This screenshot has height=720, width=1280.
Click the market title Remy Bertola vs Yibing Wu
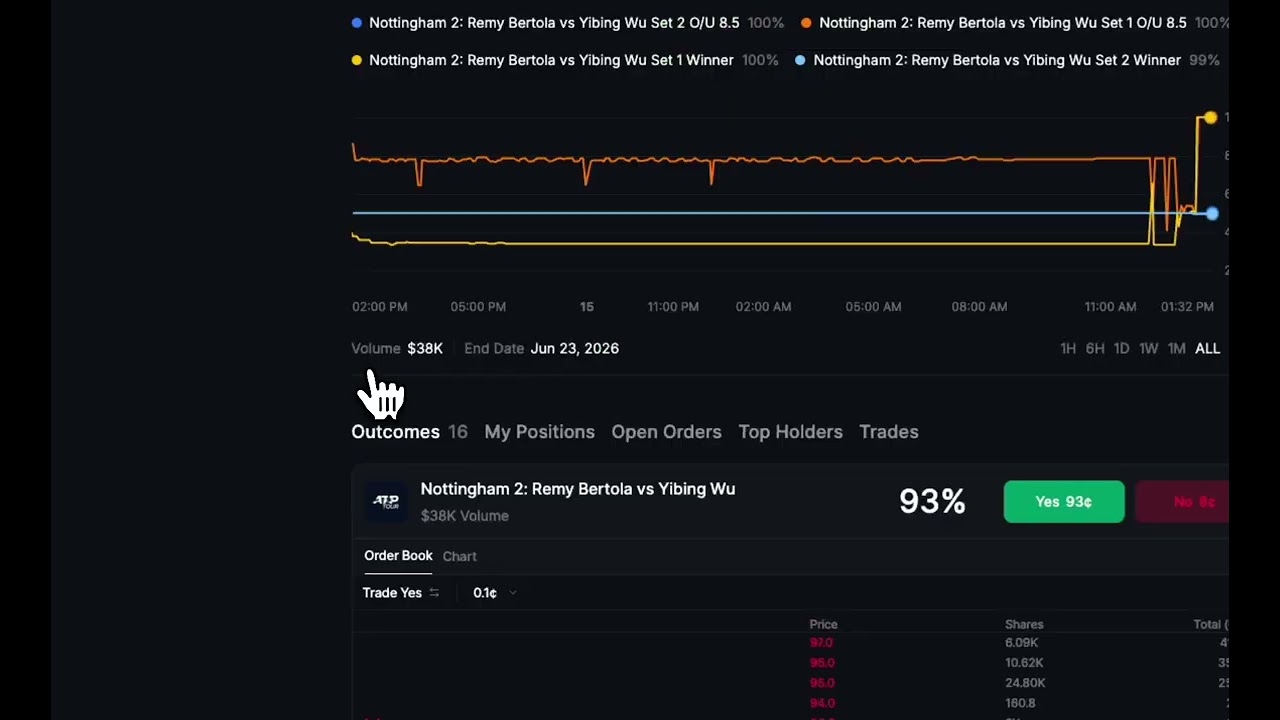click(x=578, y=489)
